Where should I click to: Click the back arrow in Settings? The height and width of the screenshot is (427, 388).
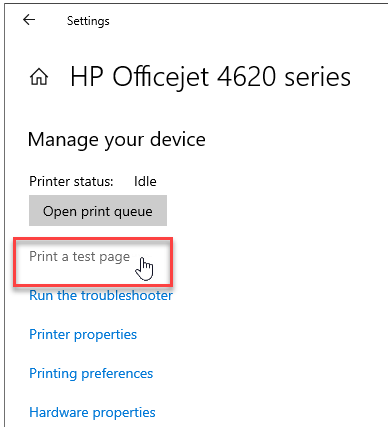[29, 20]
